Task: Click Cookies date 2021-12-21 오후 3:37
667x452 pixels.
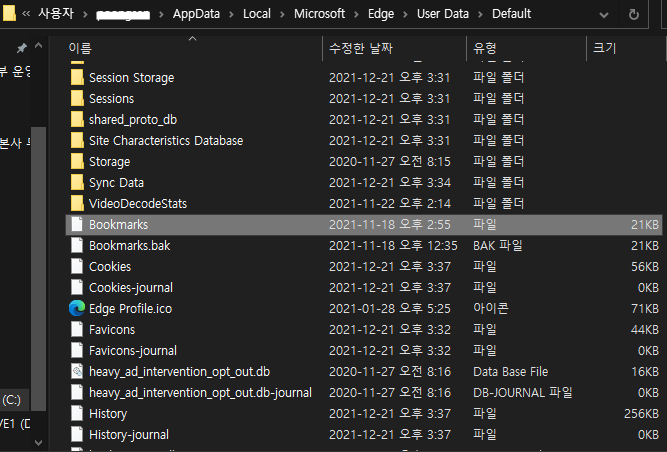Action: [390, 267]
